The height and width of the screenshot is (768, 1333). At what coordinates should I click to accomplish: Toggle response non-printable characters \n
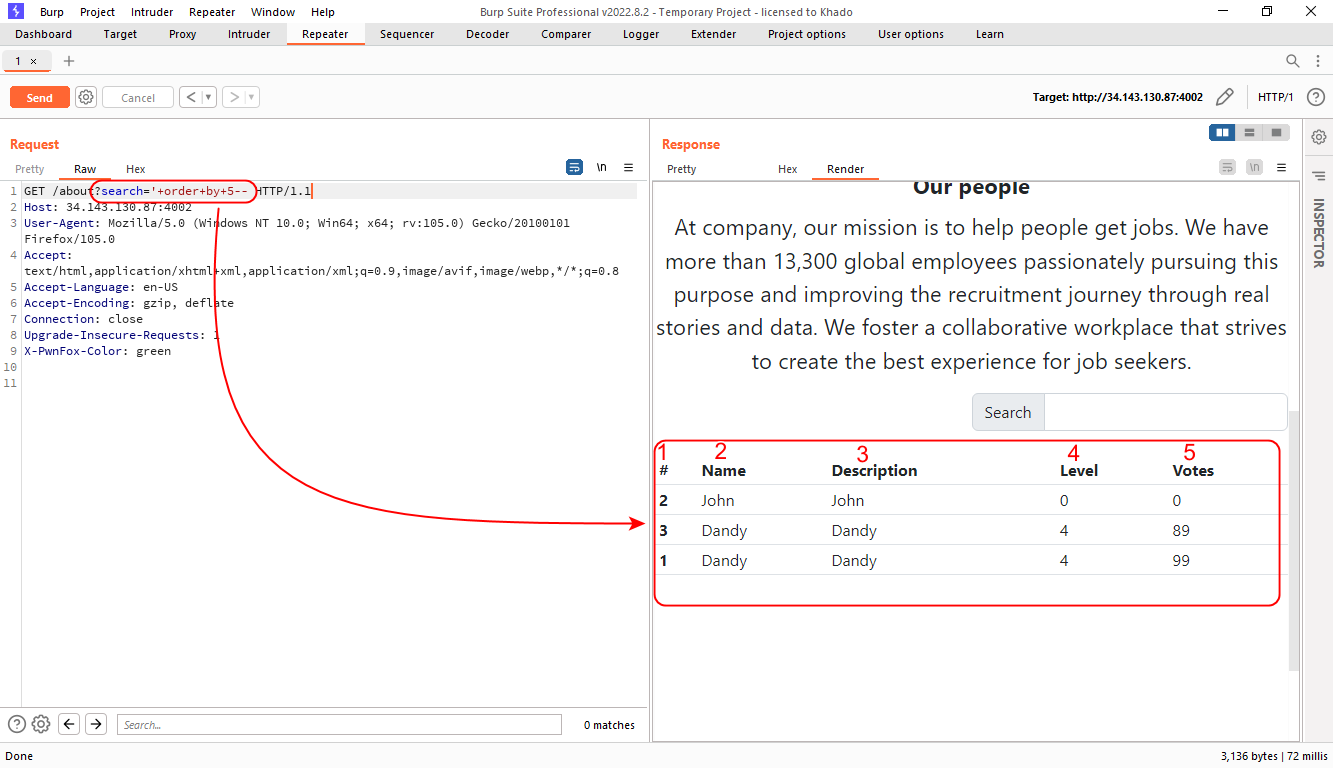pyautogui.click(x=1254, y=167)
